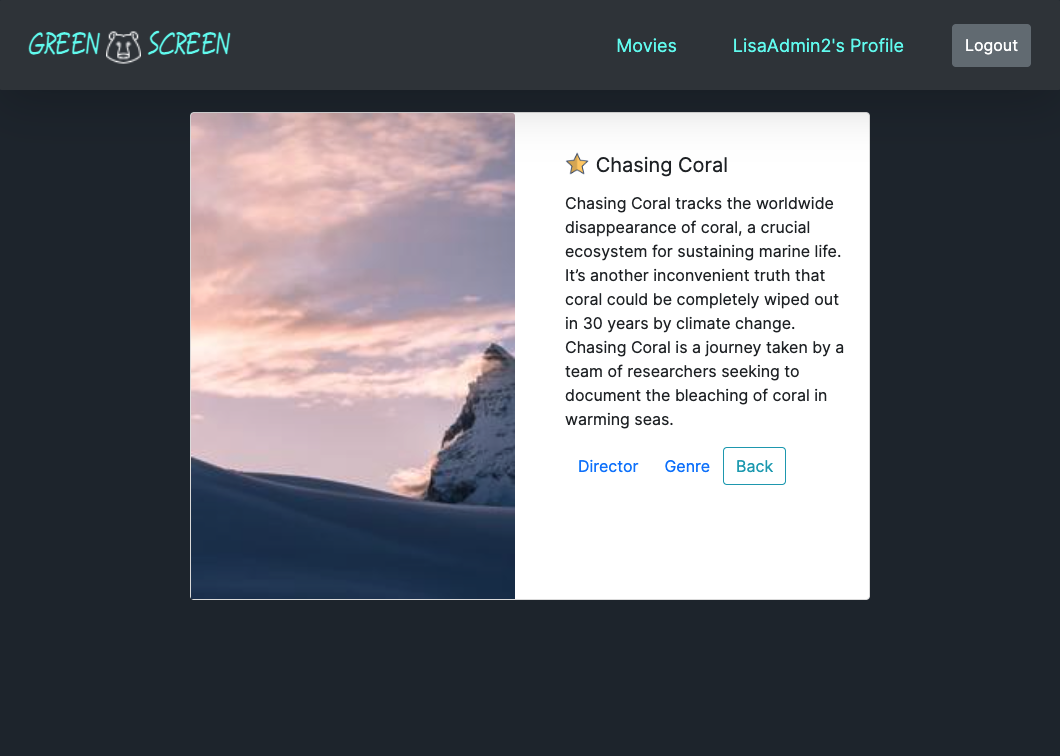Open the Genre details link
Image resolution: width=1060 pixels, height=756 pixels.
click(x=687, y=466)
